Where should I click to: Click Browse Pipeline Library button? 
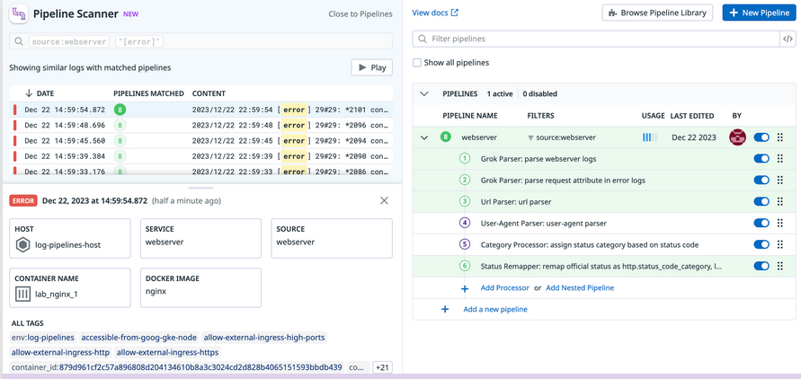(657, 13)
